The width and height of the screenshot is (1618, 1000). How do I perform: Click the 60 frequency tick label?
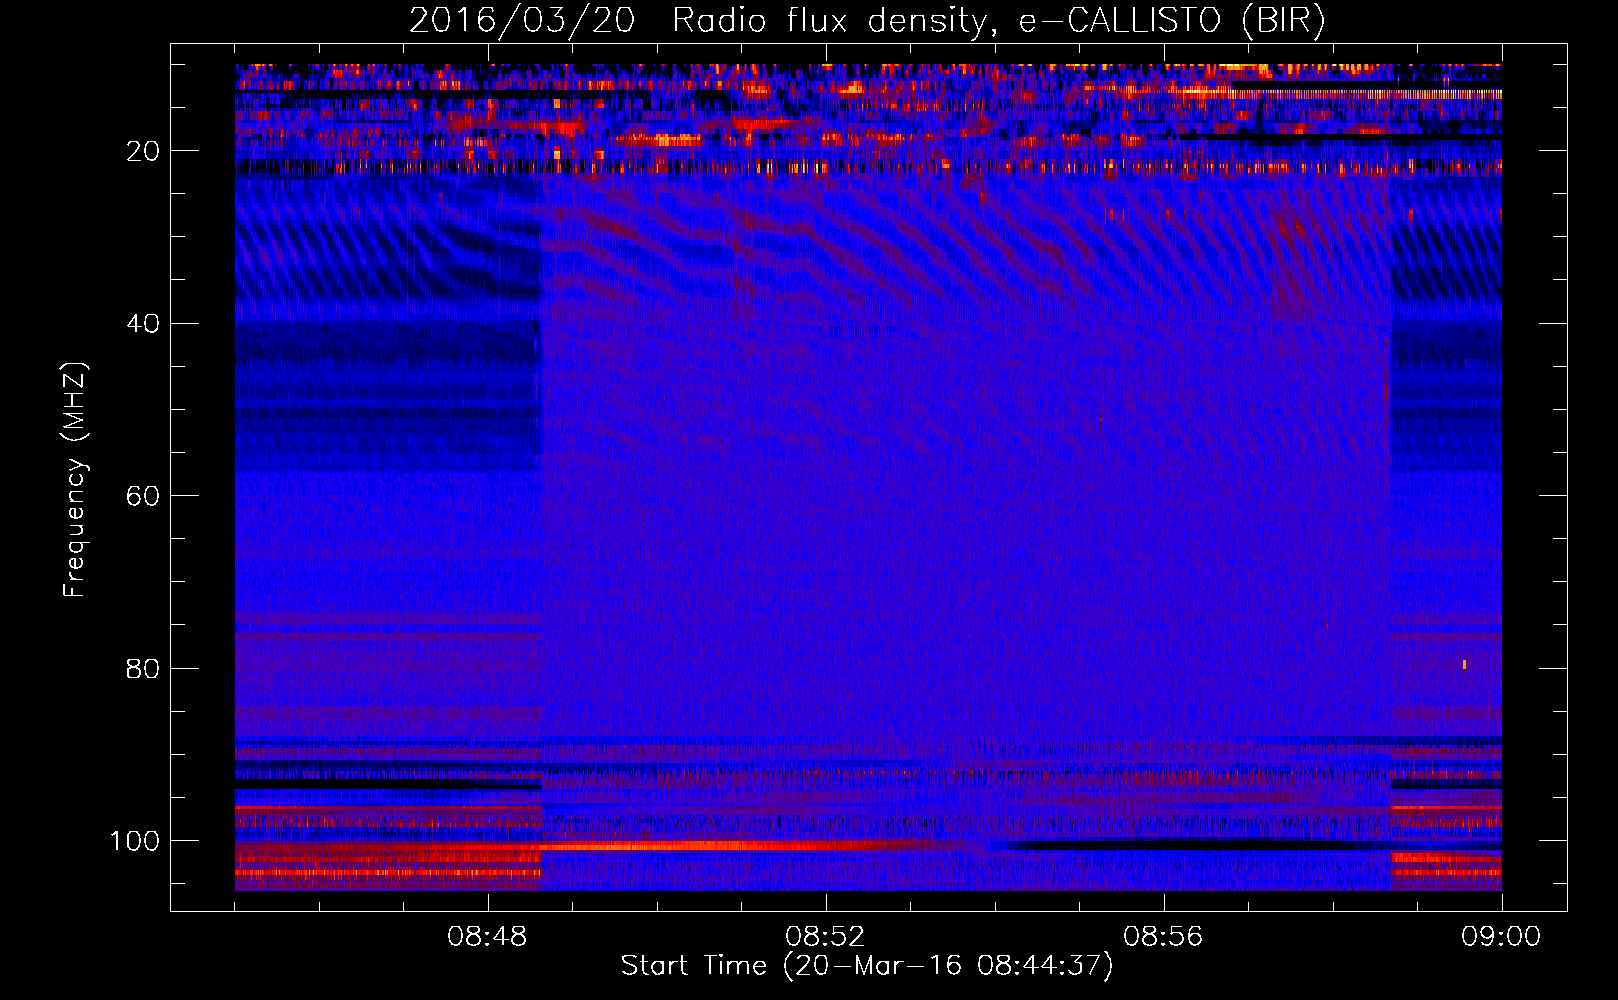point(143,496)
